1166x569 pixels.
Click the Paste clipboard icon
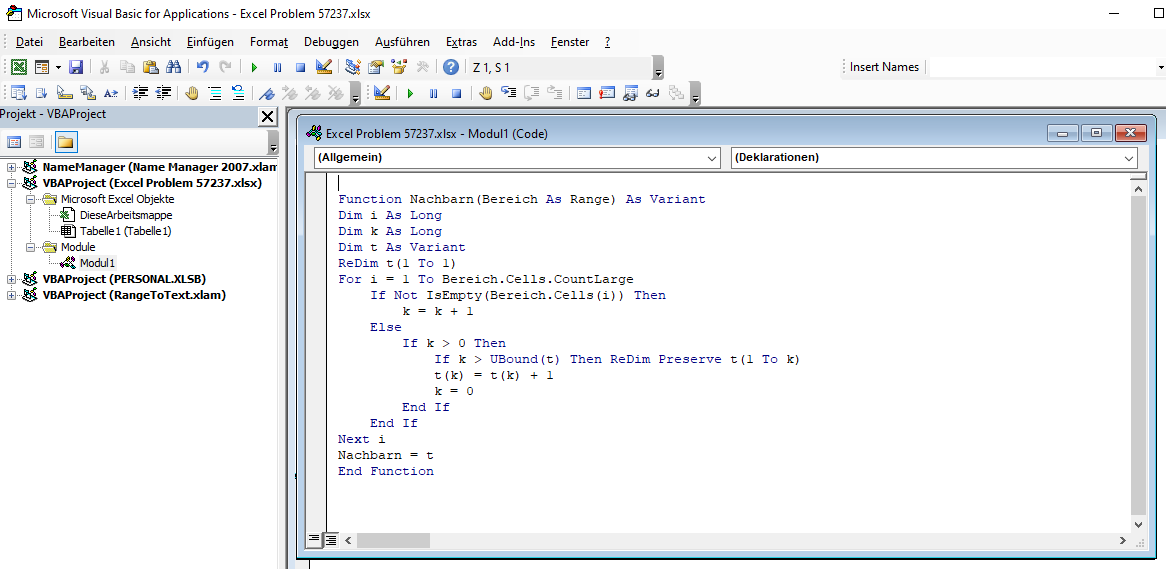coord(150,68)
